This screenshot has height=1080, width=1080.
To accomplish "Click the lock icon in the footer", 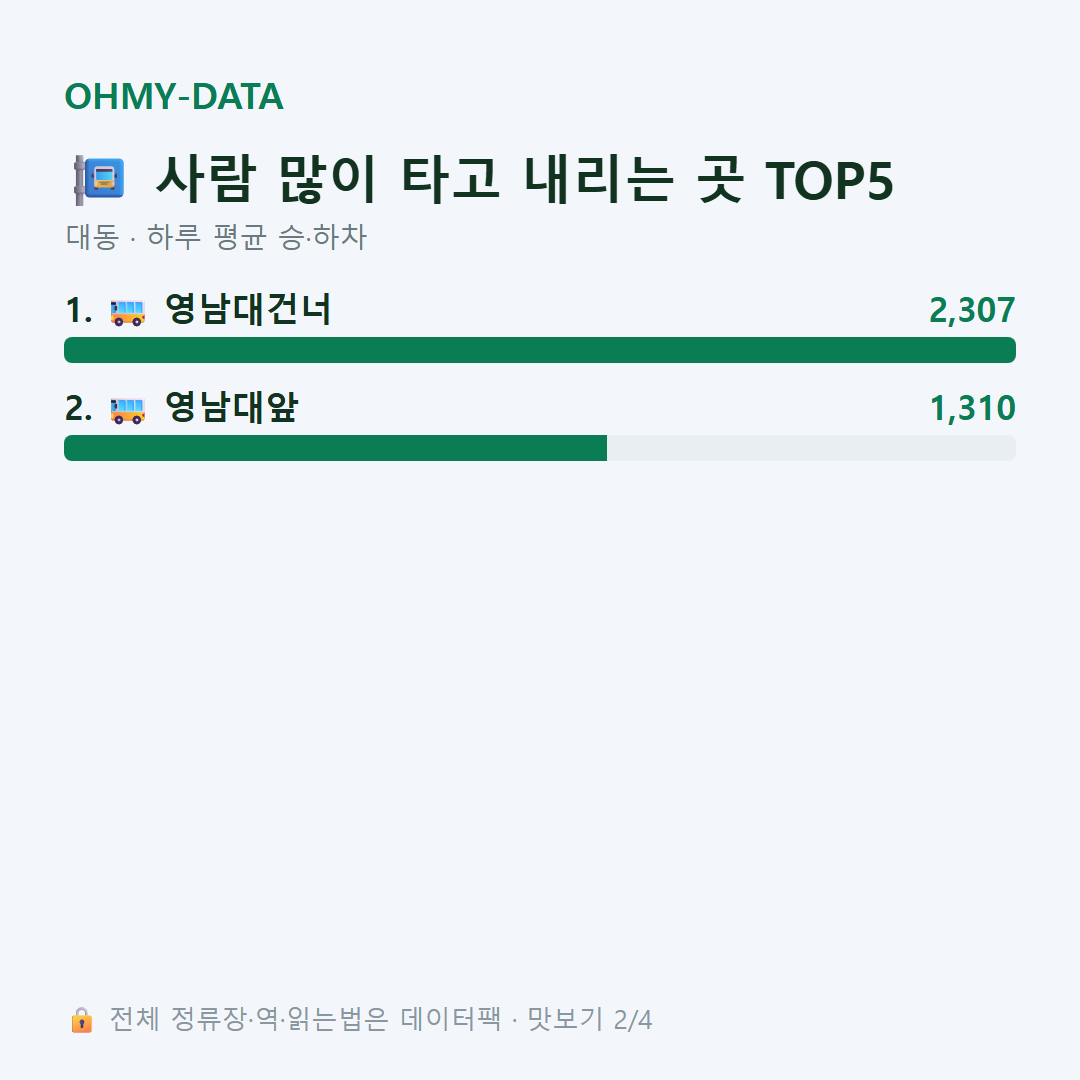I will (x=81, y=1019).
